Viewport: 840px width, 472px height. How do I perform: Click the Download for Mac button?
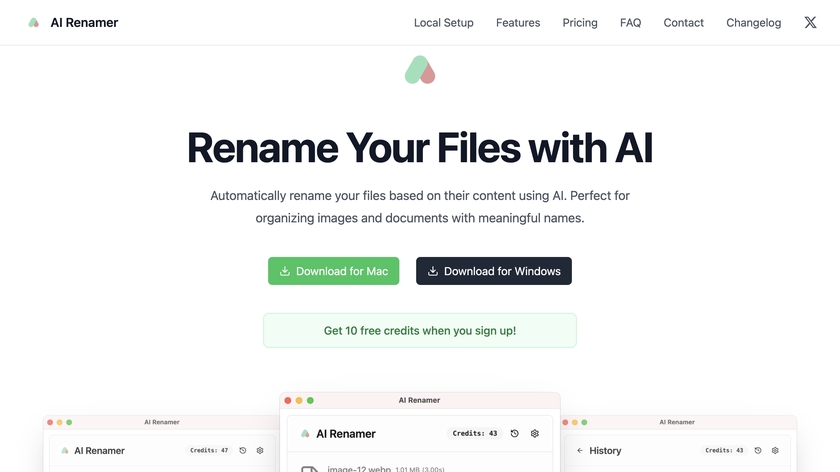click(334, 271)
